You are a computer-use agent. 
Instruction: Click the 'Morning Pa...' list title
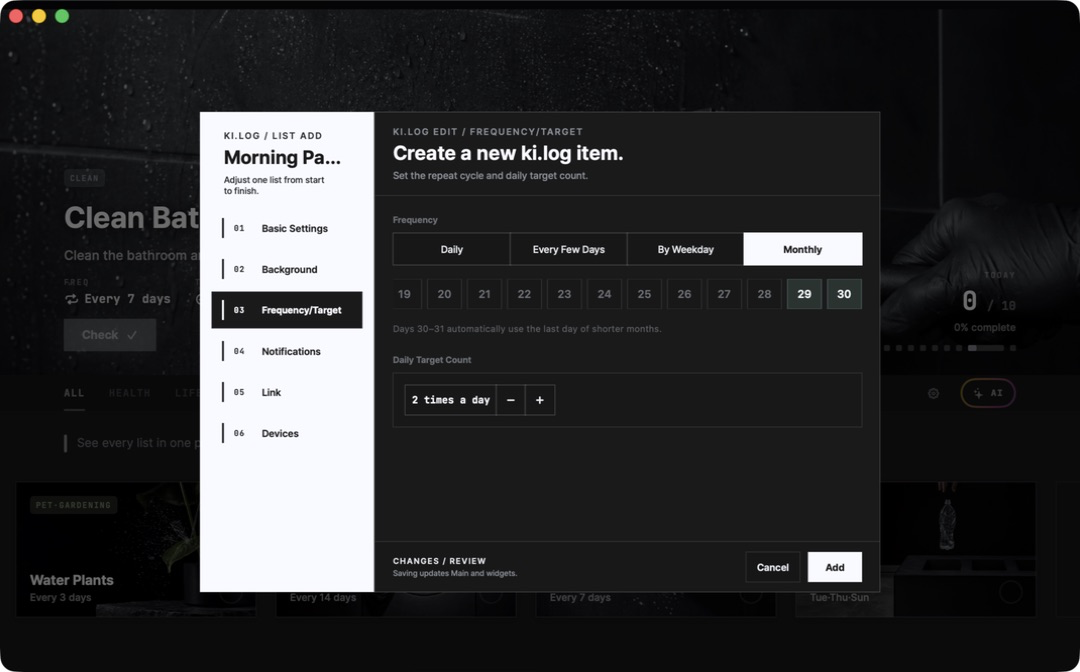coord(282,158)
